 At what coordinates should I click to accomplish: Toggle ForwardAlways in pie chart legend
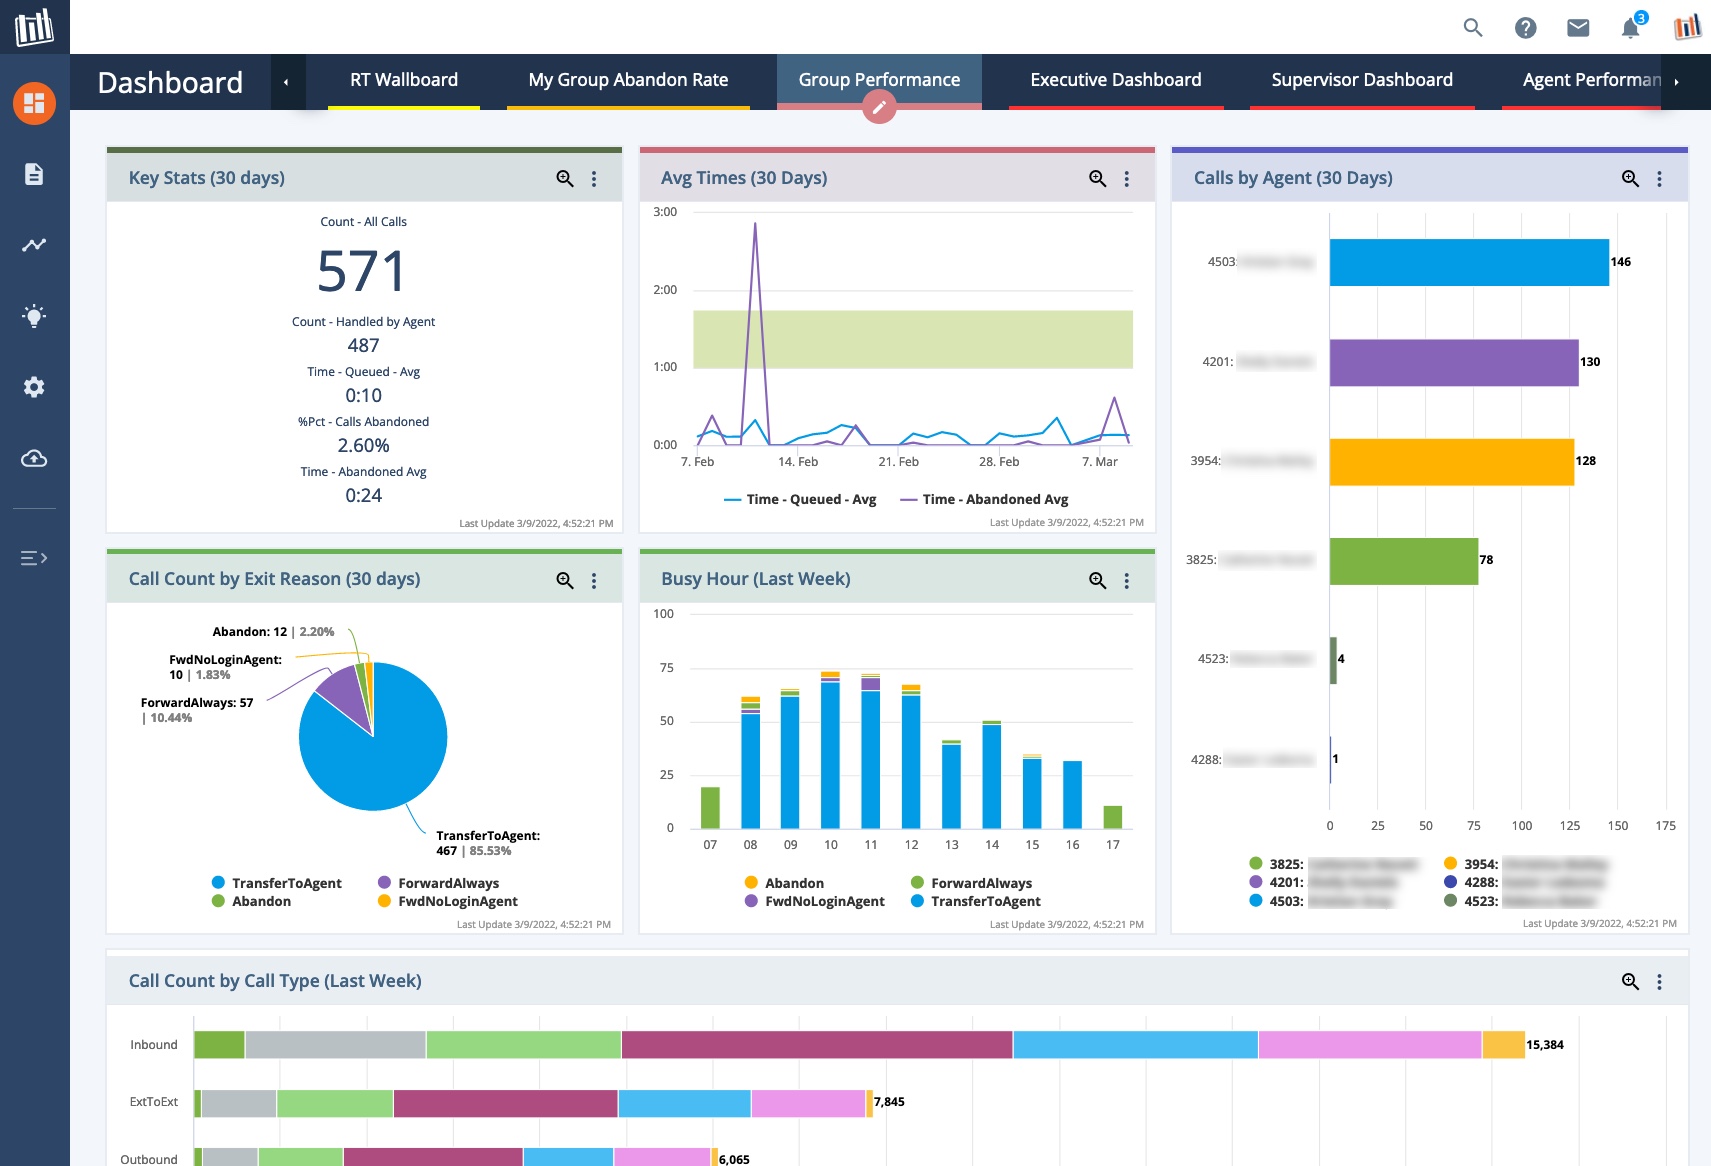pyautogui.click(x=438, y=883)
